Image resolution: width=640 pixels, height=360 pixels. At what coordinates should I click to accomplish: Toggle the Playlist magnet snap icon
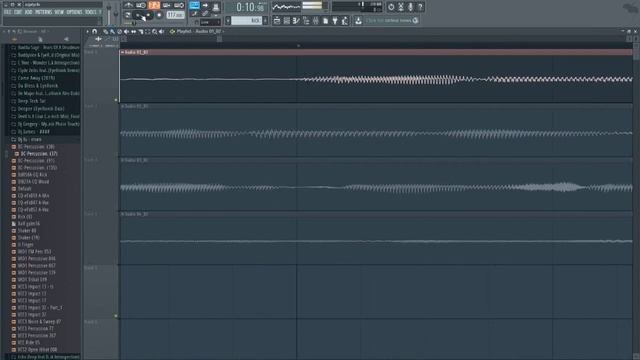(x=95, y=31)
